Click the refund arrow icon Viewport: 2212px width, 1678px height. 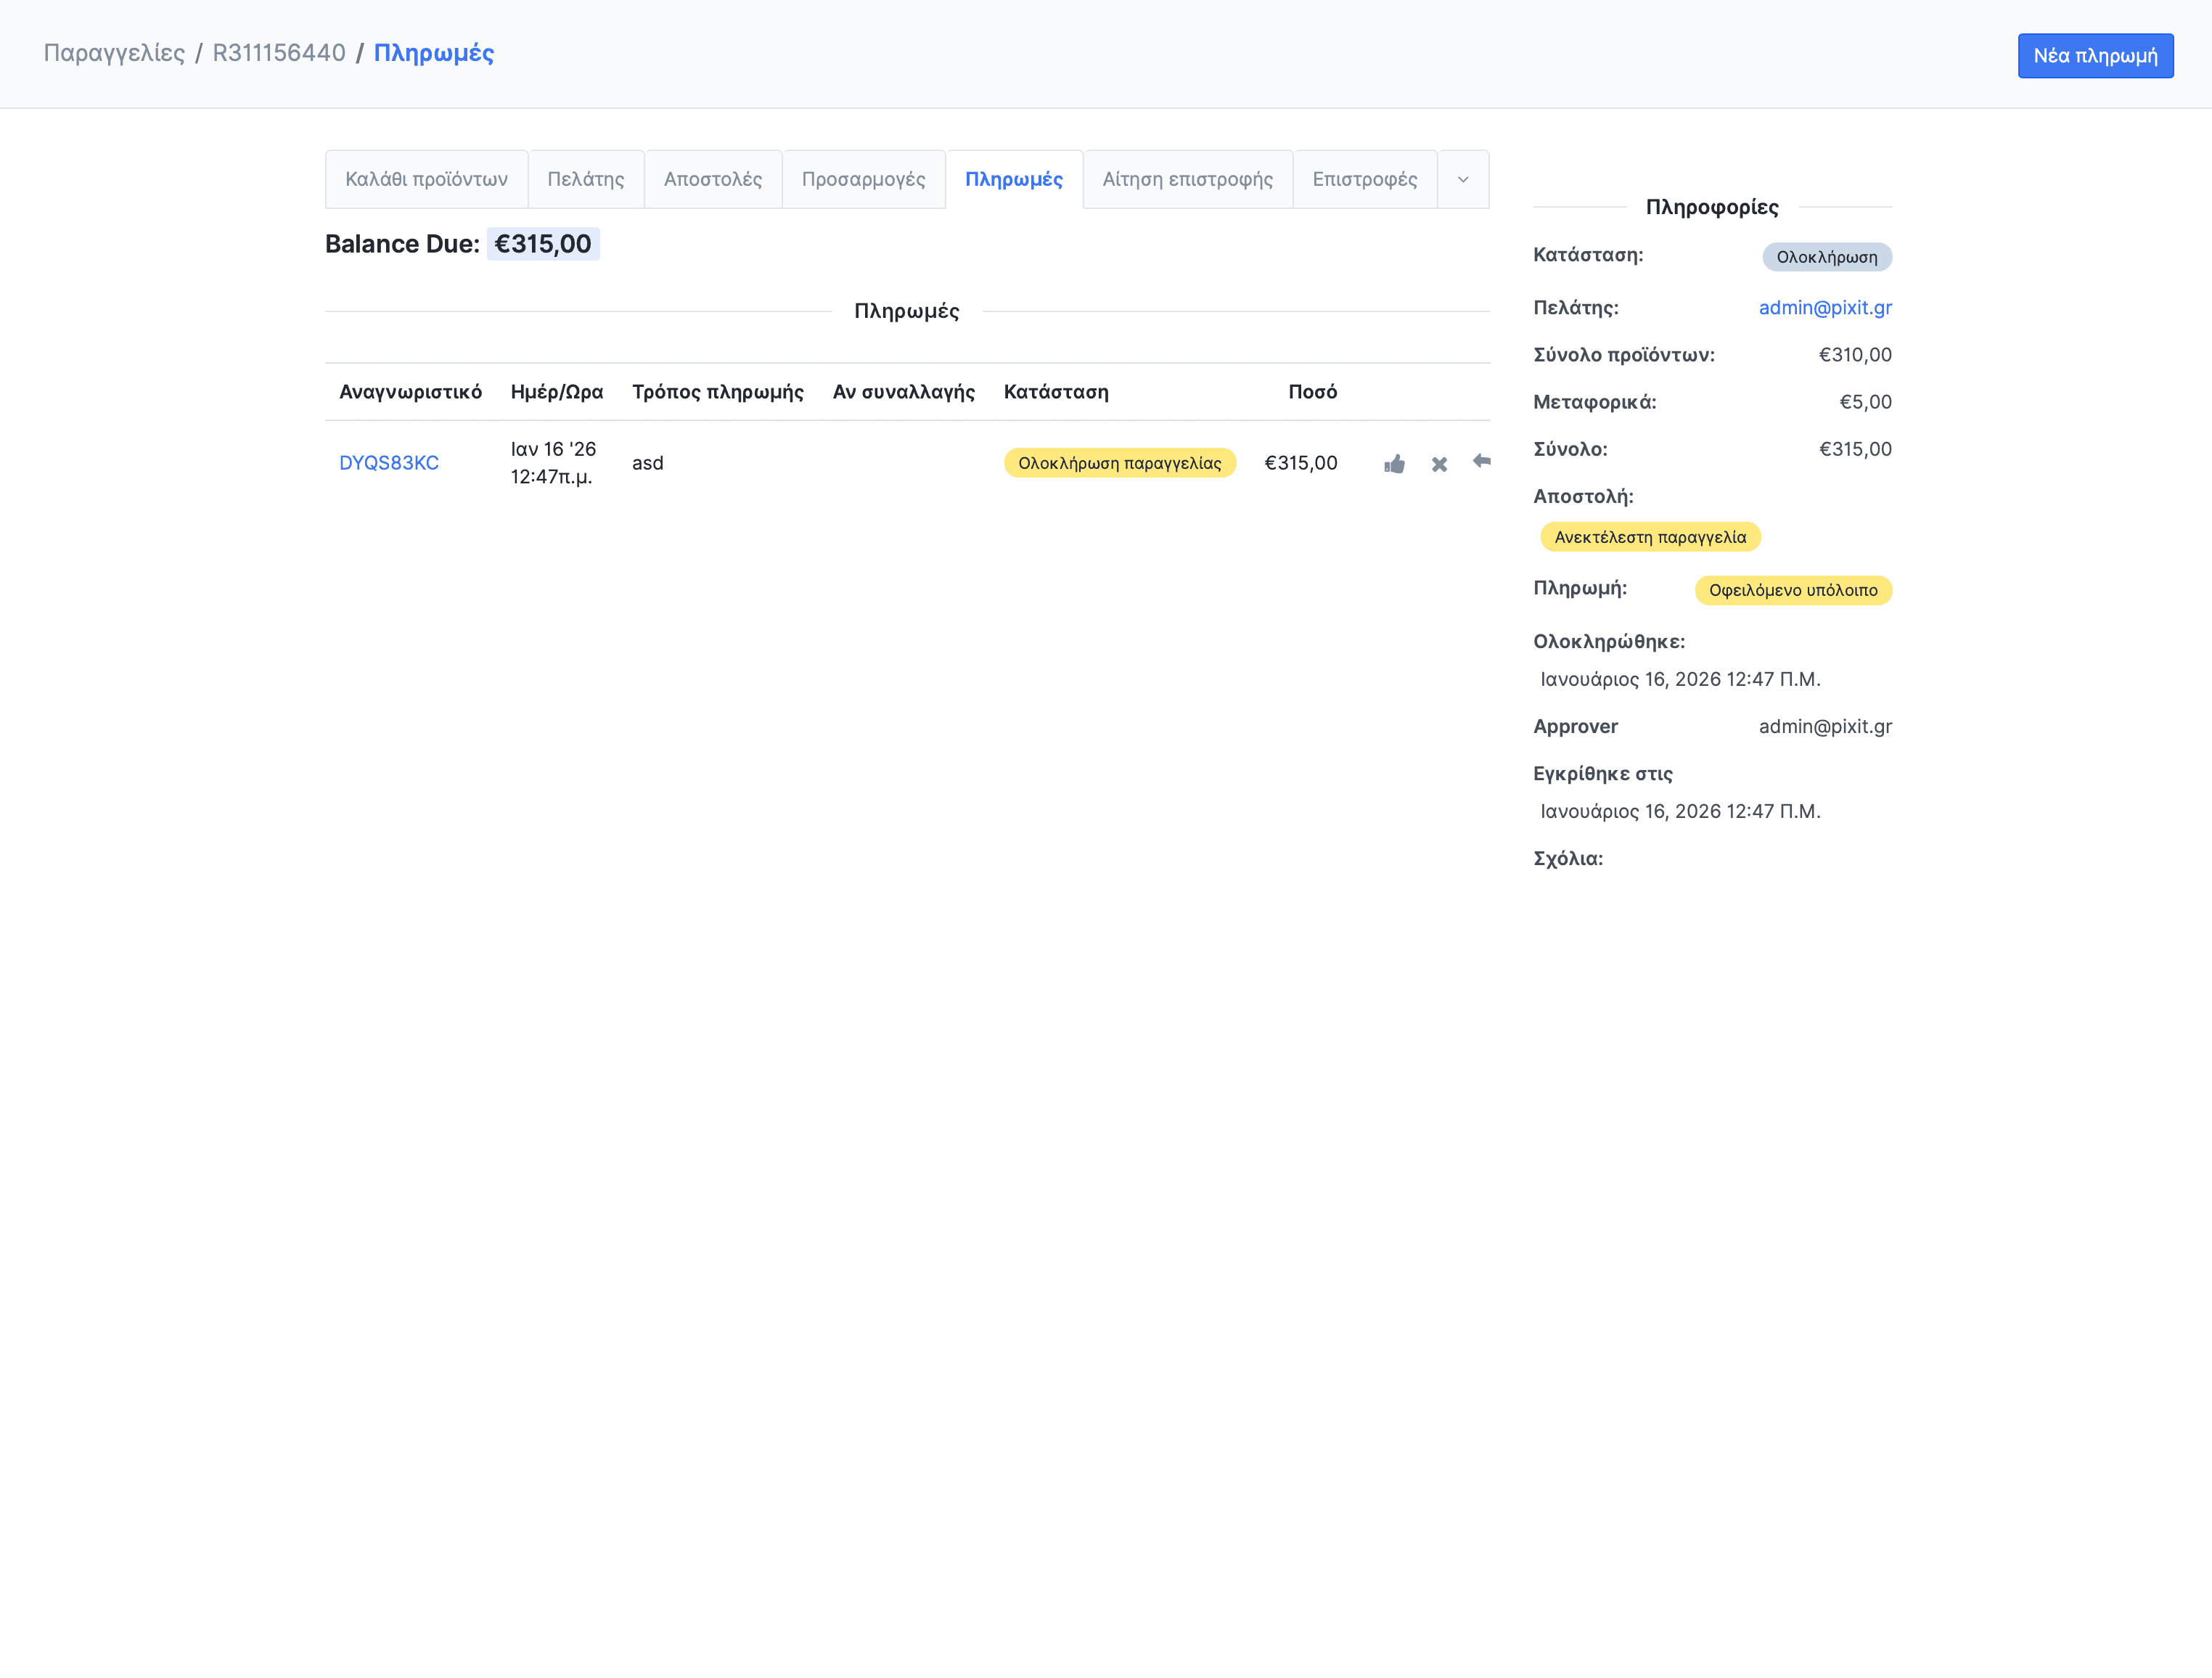click(x=1481, y=461)
